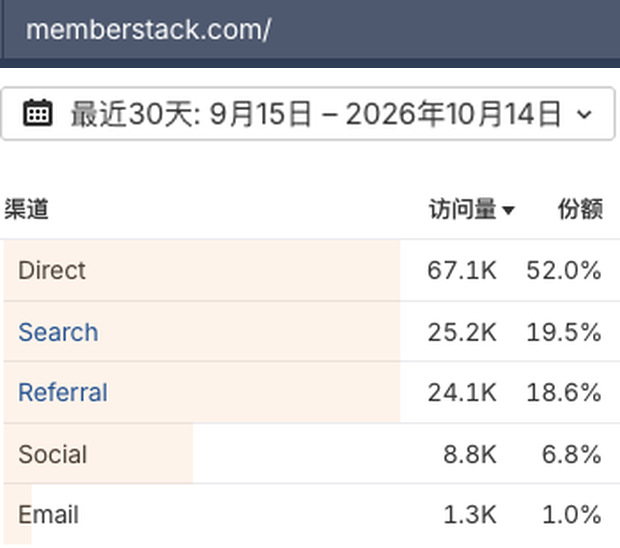
Task: Click the 1.0% share value
Action: click(x=572, y=515)
